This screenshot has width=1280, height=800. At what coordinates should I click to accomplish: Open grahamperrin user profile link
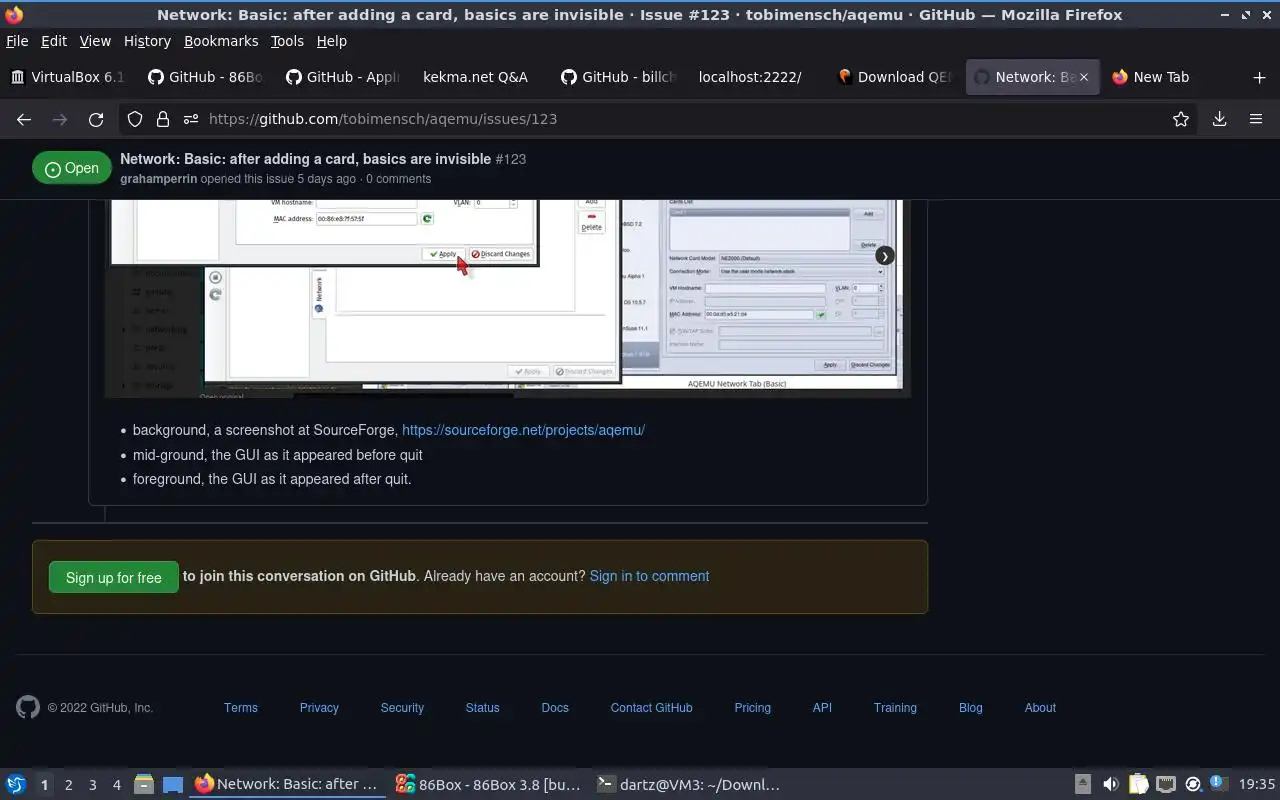tap(158, 179)
